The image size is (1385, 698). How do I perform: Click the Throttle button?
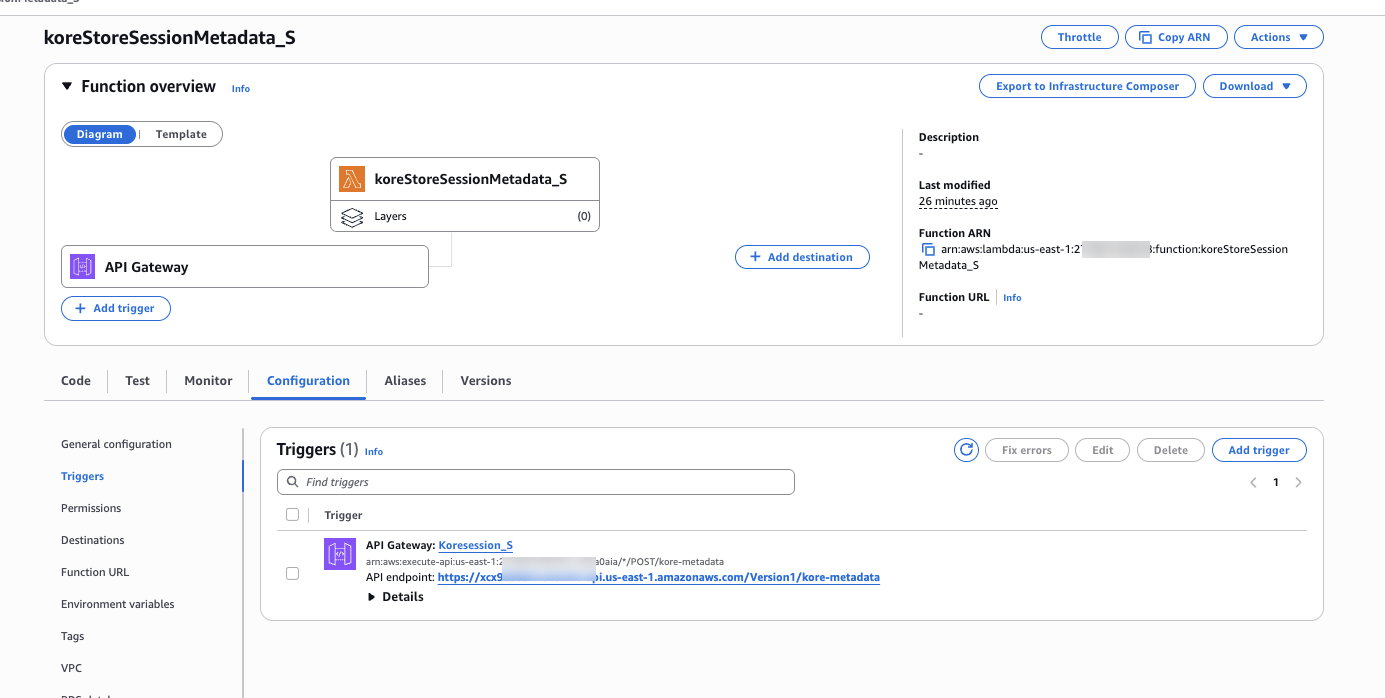(1079, 37)
